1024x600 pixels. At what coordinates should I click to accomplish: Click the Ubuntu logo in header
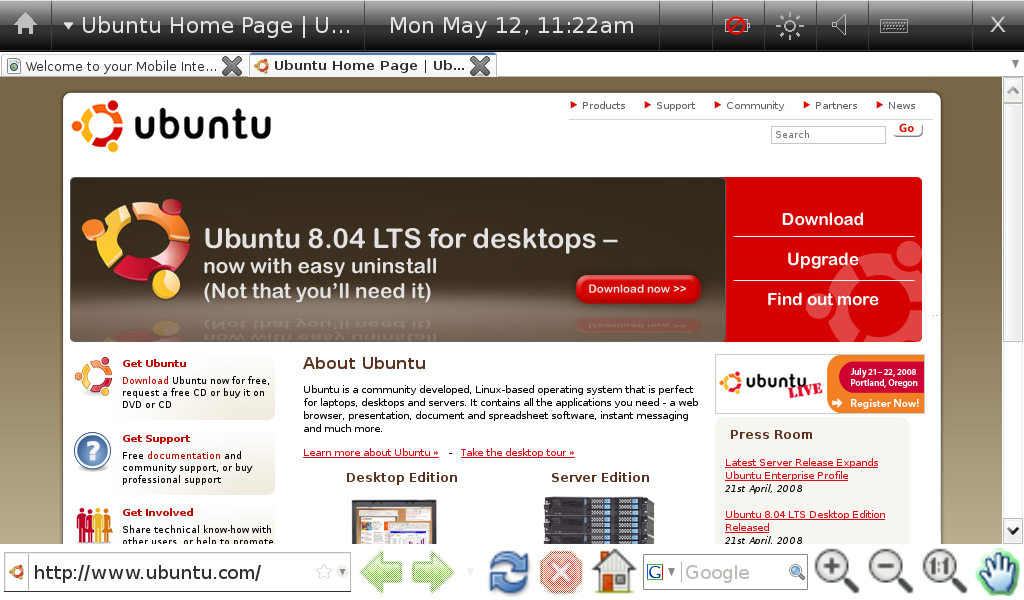point(172,125)
